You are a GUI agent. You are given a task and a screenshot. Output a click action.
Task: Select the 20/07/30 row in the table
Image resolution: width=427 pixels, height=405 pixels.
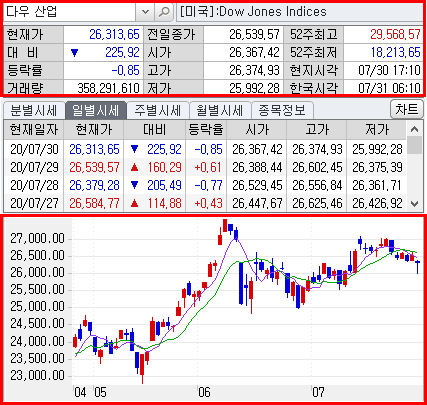click(205, 149)
